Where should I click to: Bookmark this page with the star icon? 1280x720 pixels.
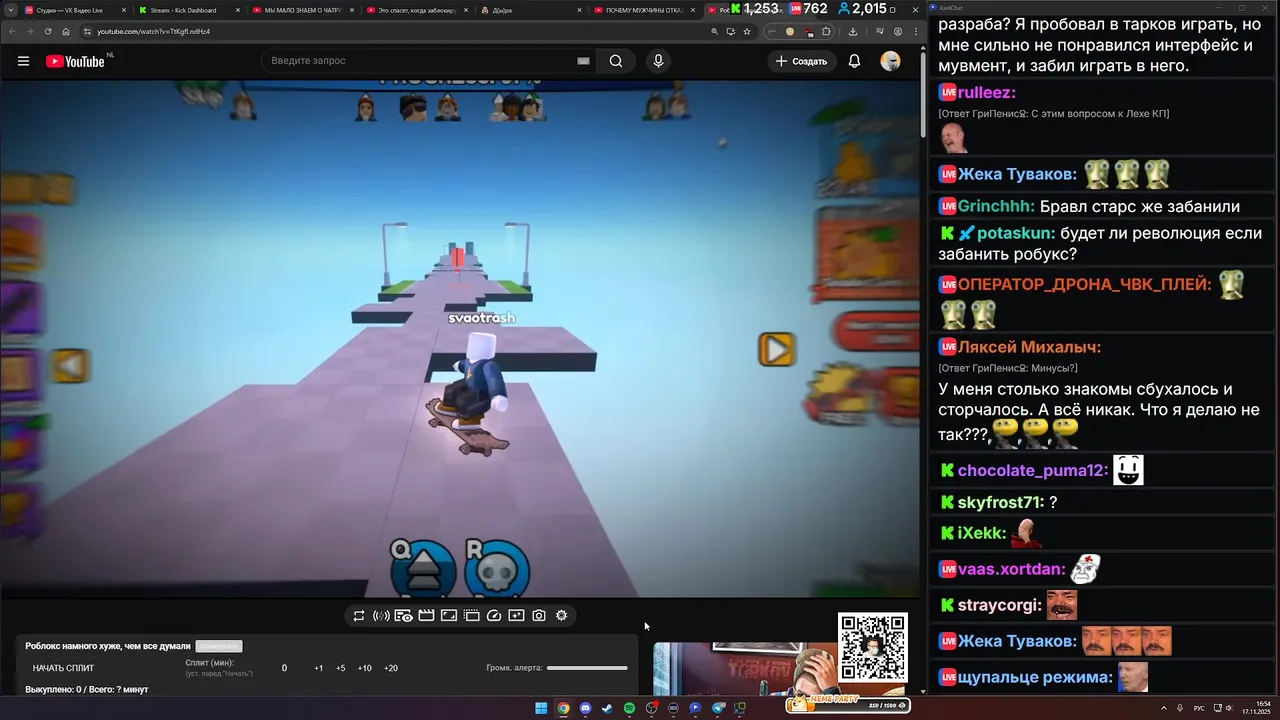(747, 31)
